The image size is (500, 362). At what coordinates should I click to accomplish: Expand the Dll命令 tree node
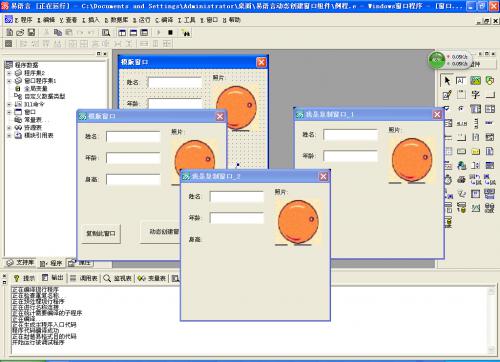tap(9, 104)
